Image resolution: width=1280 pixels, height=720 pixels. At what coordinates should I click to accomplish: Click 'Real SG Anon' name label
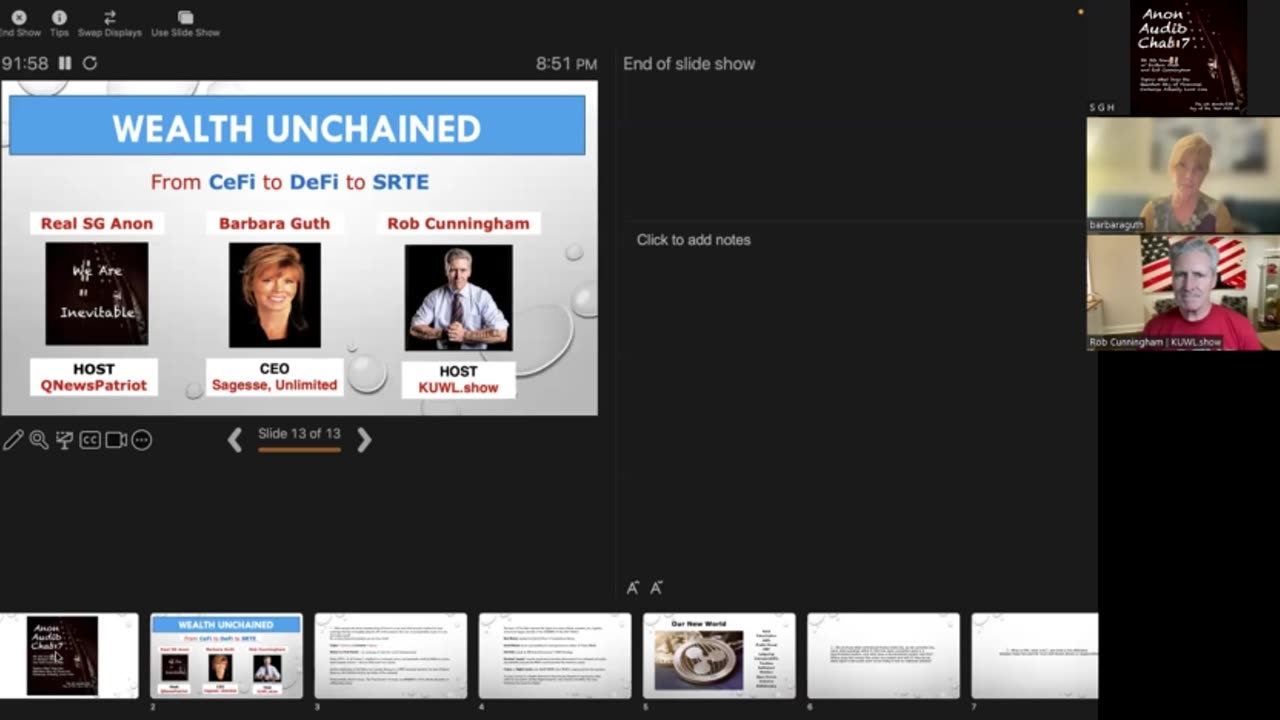point(97,223)
